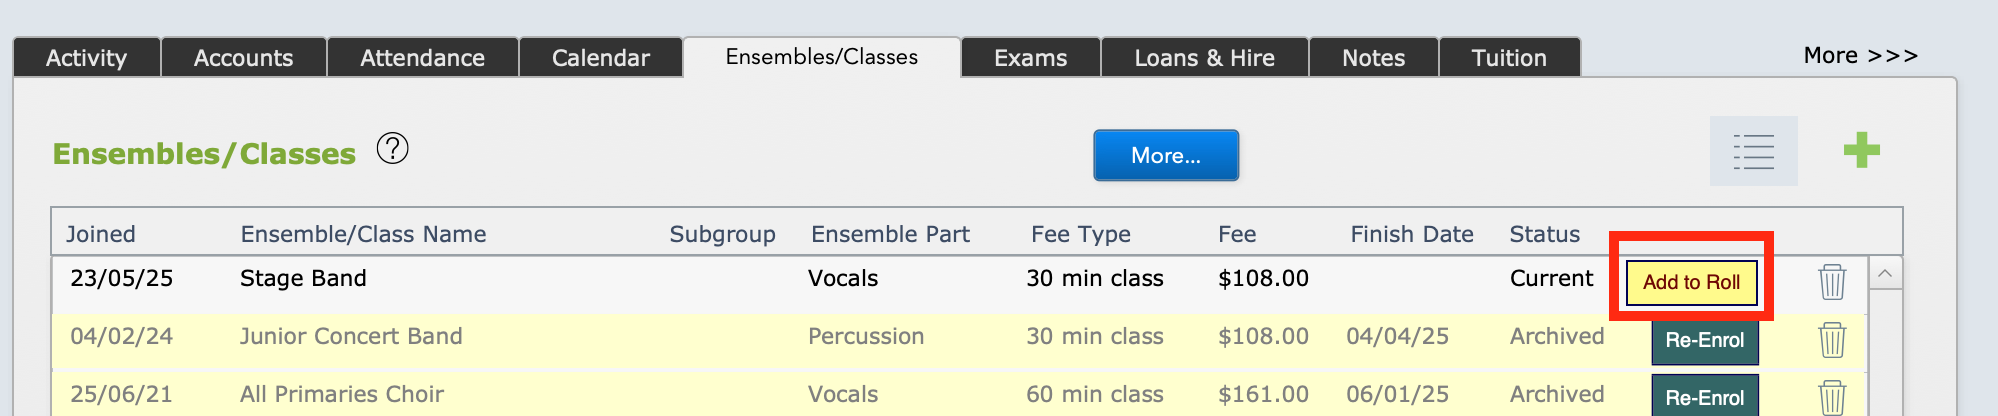The image size is (1998, 416).
Task: Select the Tuition tab
Action: pos(1510,57)
